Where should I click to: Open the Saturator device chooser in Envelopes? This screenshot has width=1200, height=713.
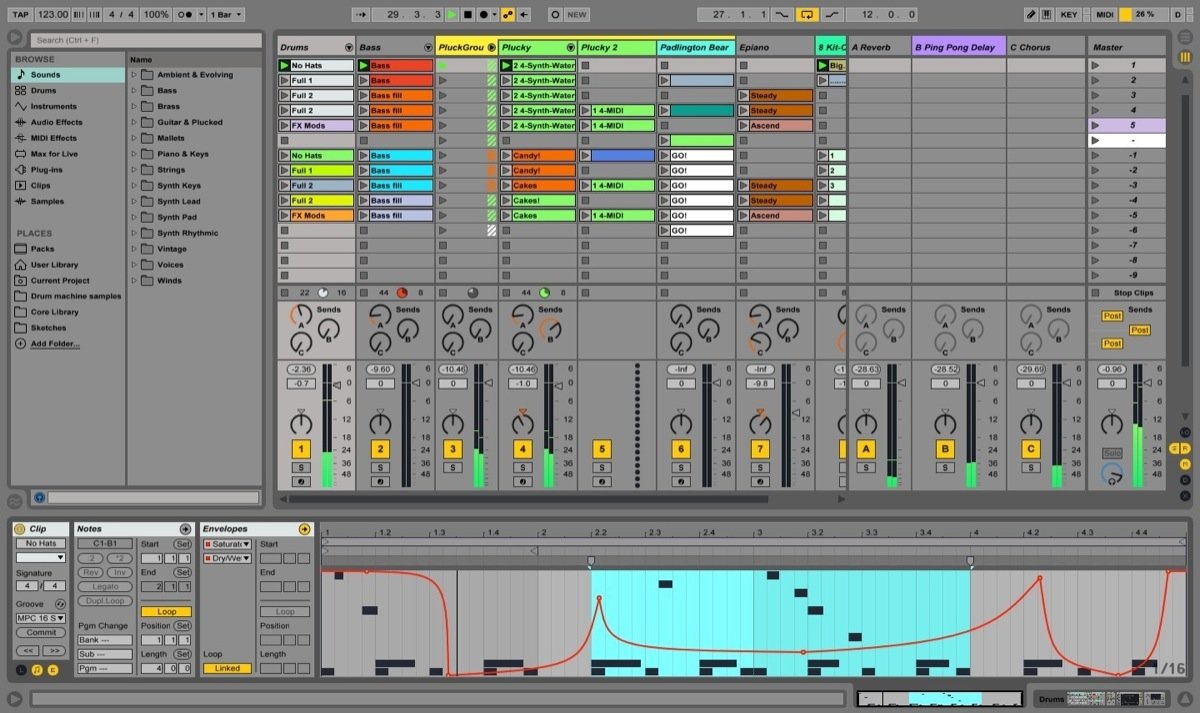[227, 544]
